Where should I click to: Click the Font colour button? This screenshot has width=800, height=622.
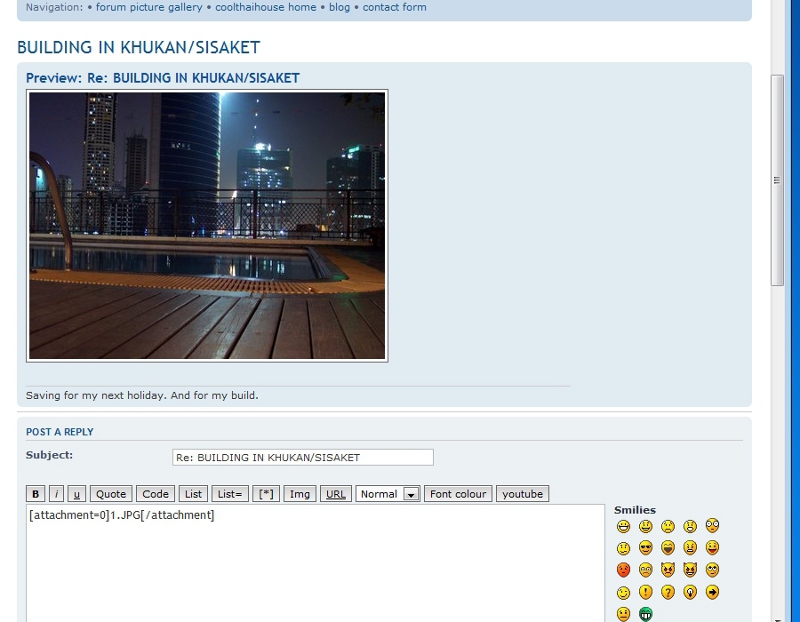pyautogui.click(x=458, y=494)
